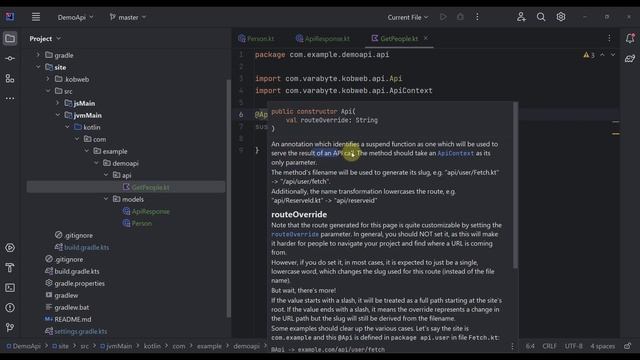Collapse the jvmMain folder
Screen dimensions: 640x360
[x=58, y=115]
